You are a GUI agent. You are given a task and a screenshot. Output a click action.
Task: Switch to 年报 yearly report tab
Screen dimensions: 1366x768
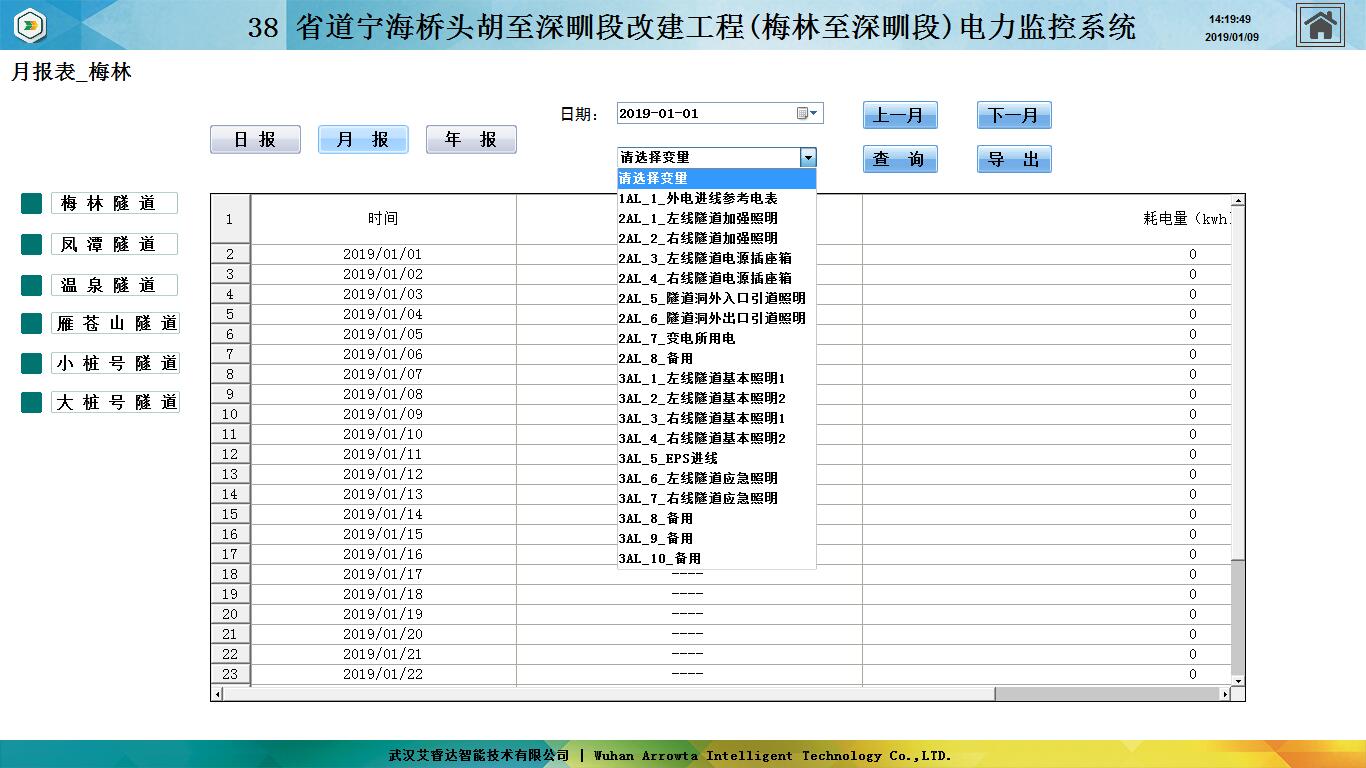pyautogui.click(x=471, y=140)
